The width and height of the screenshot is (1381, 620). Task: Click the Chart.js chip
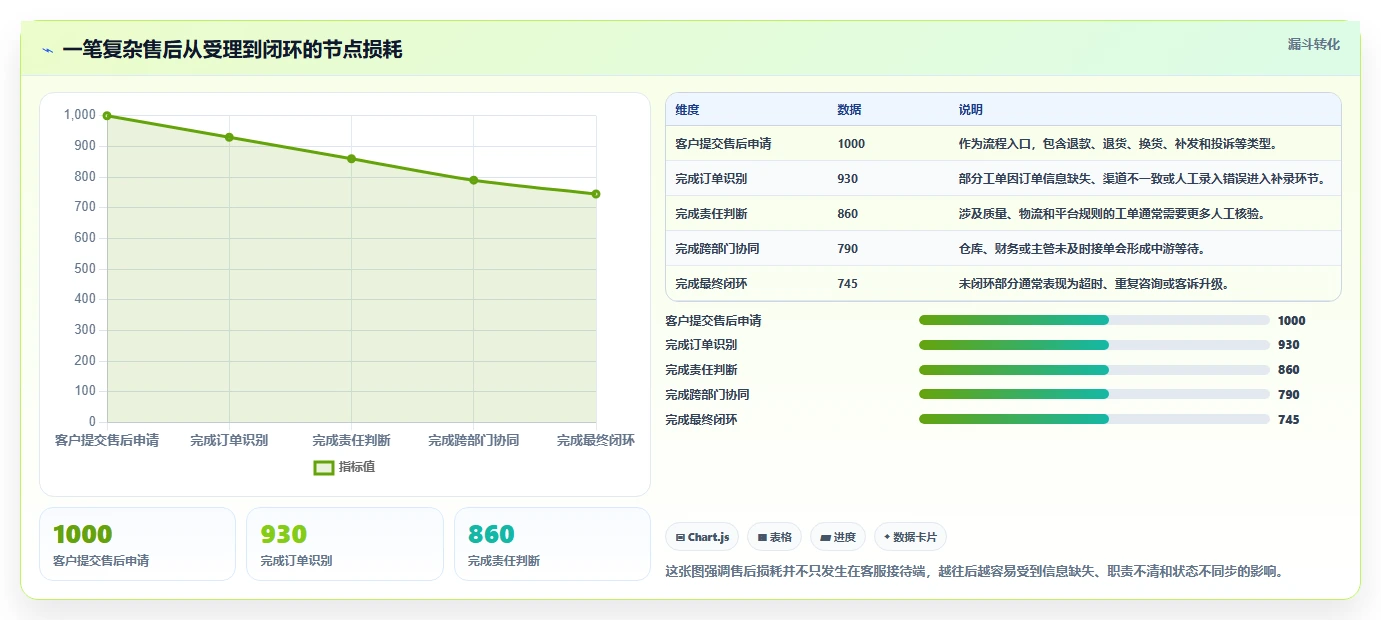pos(702,537)
